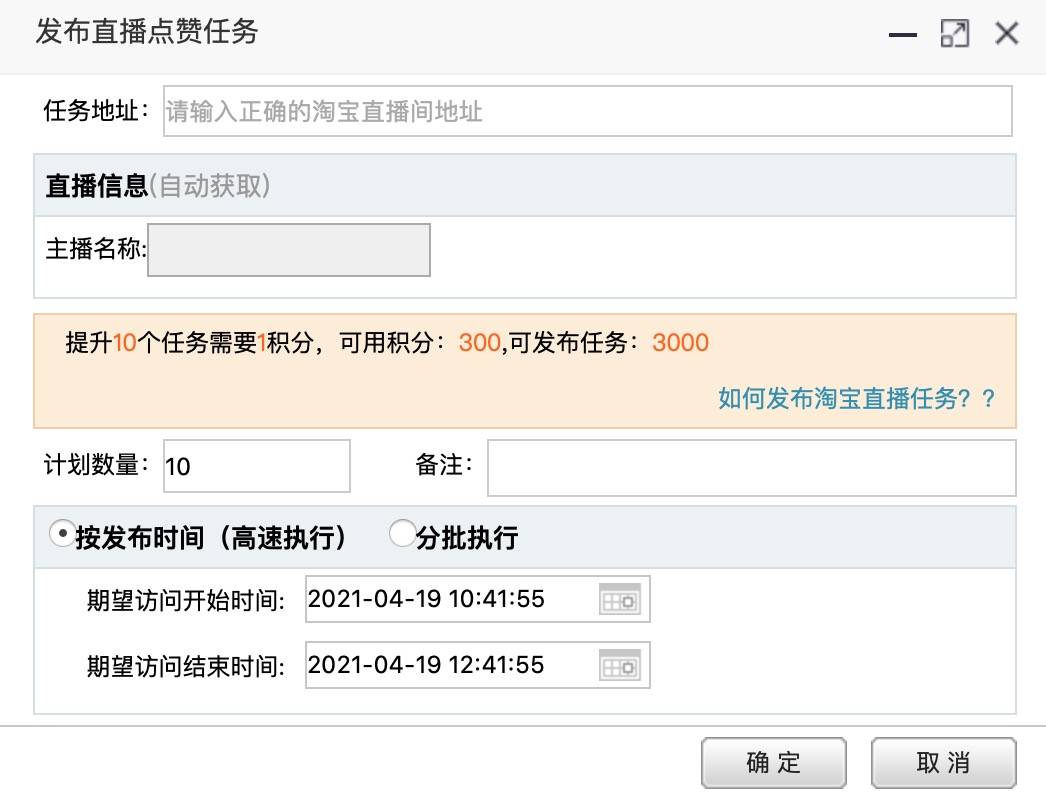This screenshot has width=1046, height=800.
Task: Focus the 任务地址 input field
Action: 588,111
